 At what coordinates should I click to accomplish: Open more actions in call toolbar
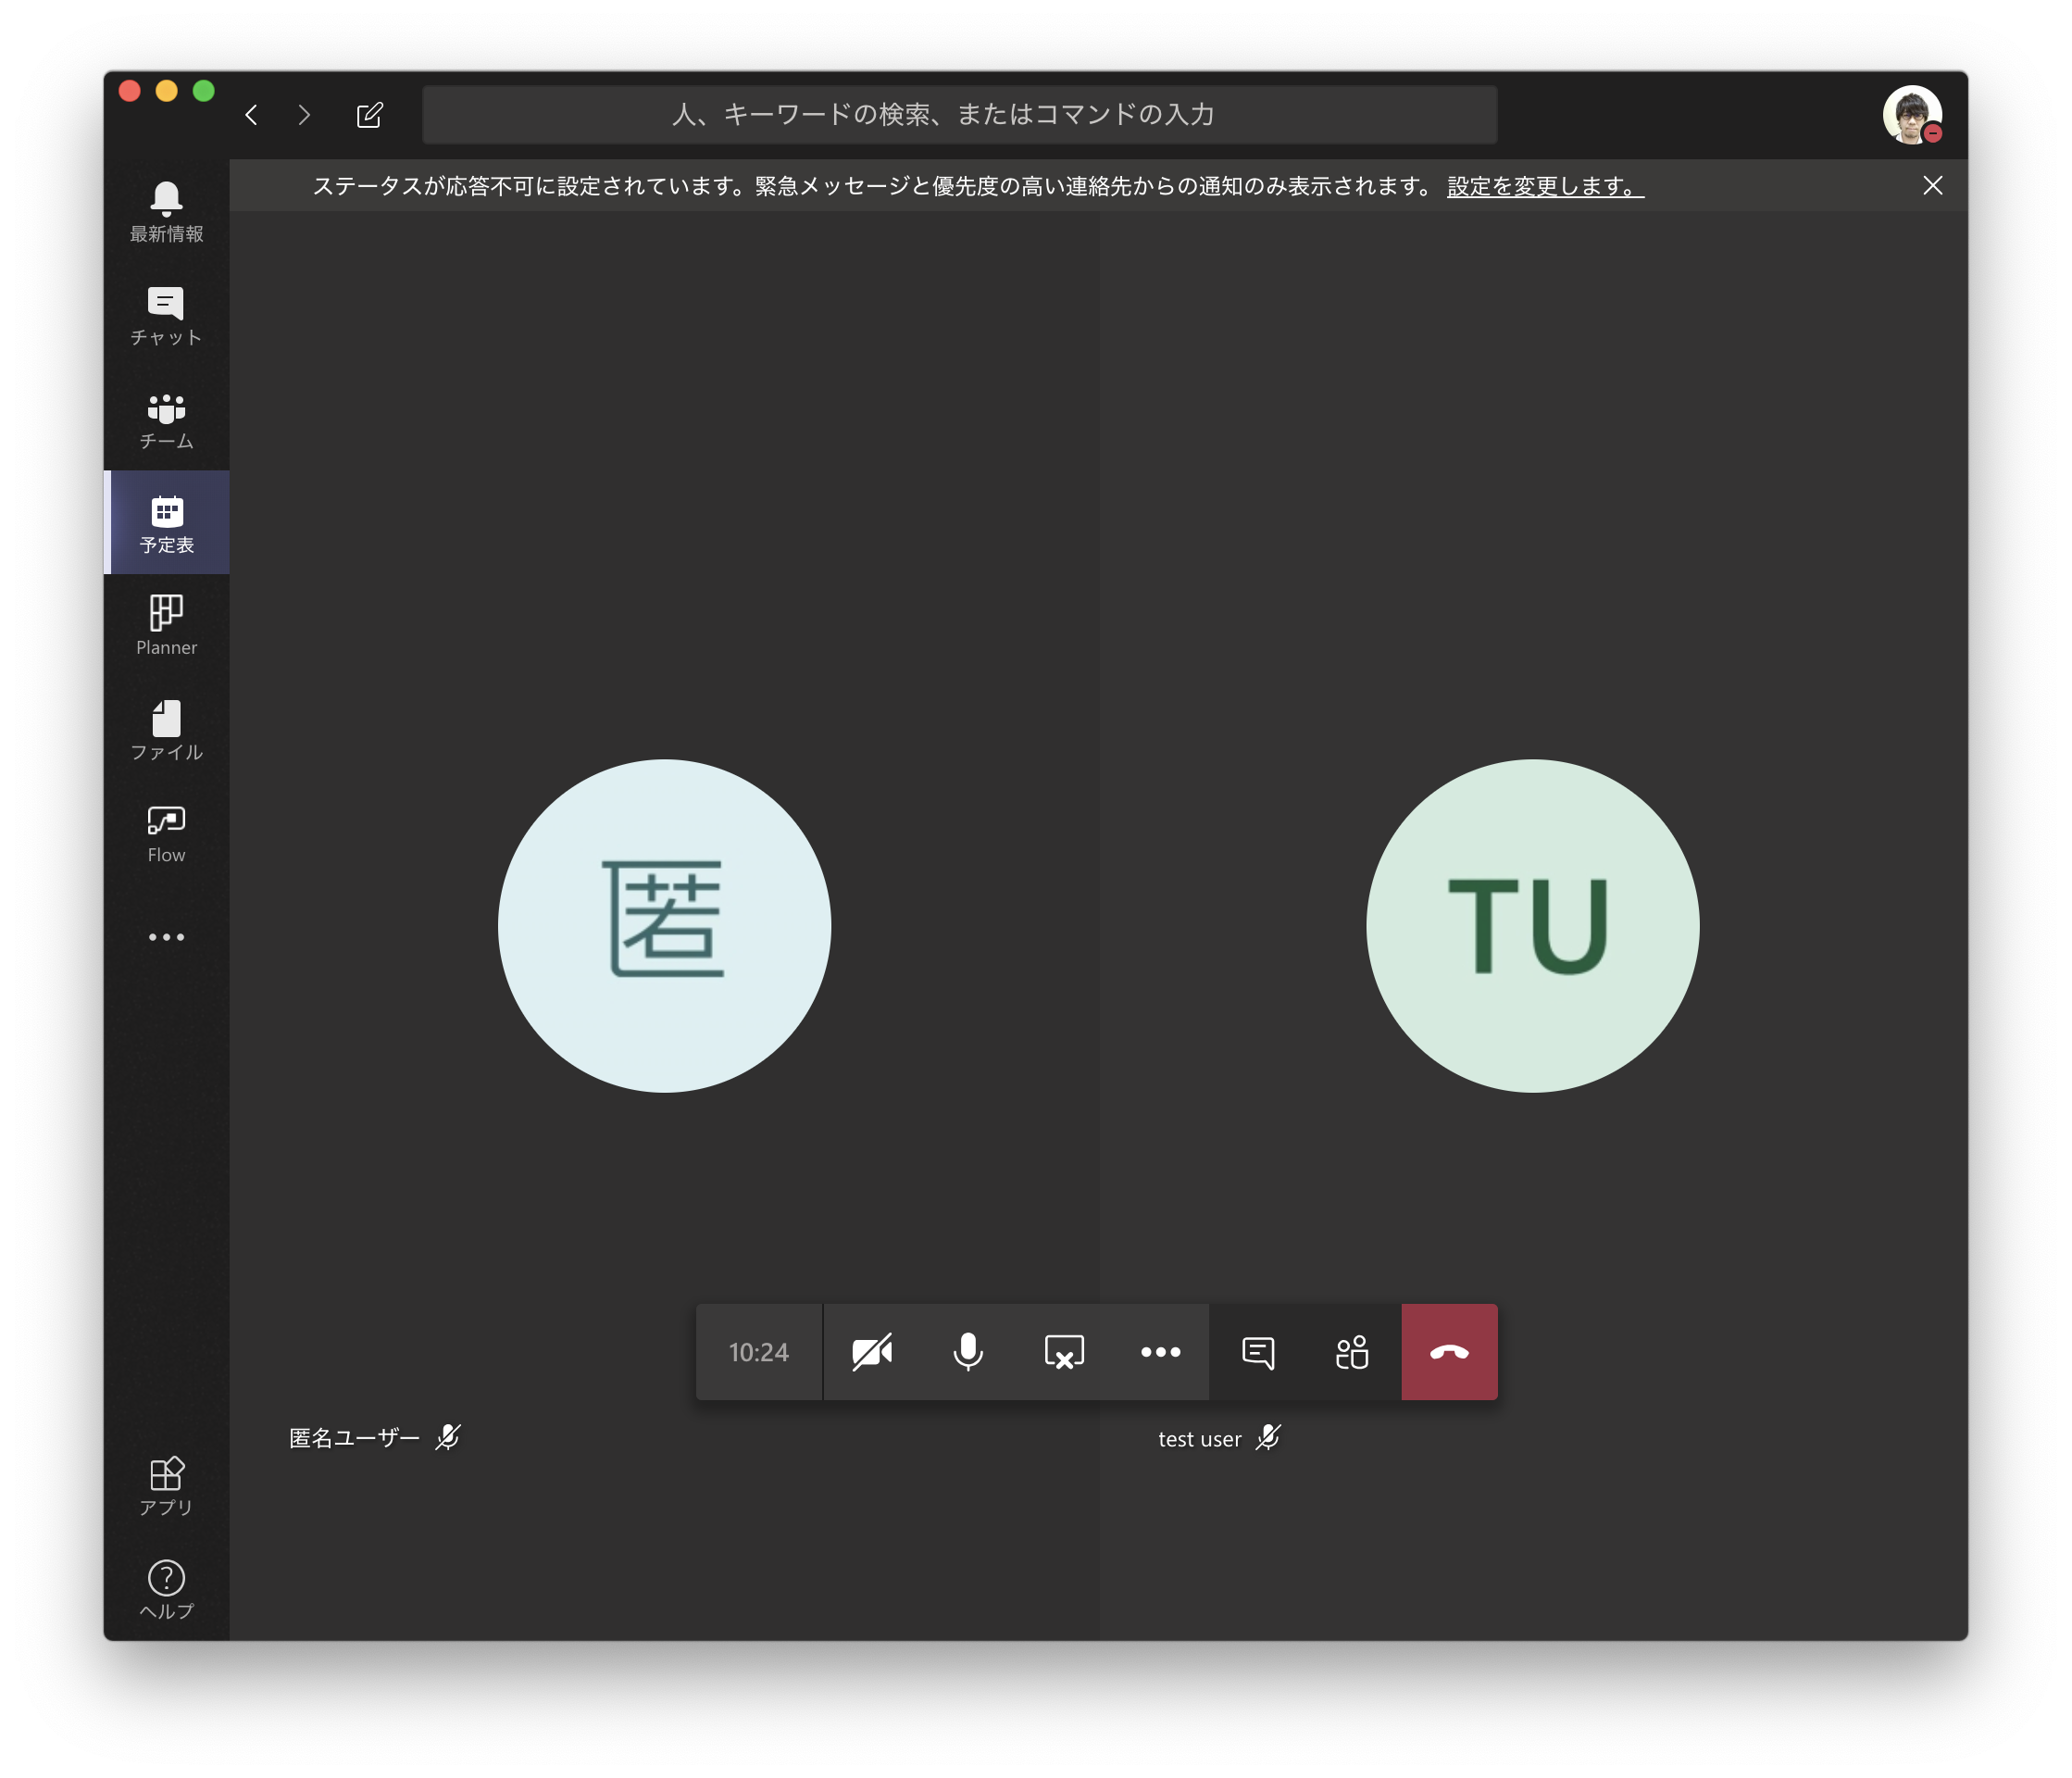tap(1160, 1352)
